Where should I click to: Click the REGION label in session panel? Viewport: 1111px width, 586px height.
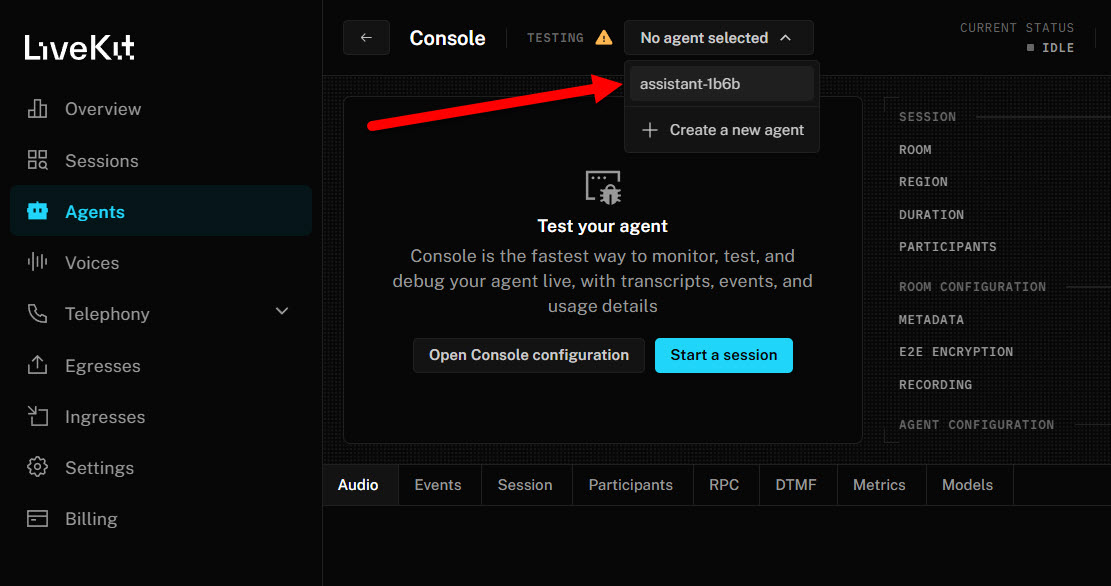coord(923,181)
